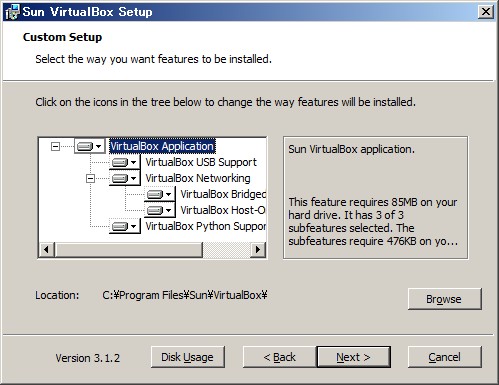The height and width of the screenshot is (385, 499).
Task: Select VirtualBox Python Support tree item
Action: coord(205,226)
